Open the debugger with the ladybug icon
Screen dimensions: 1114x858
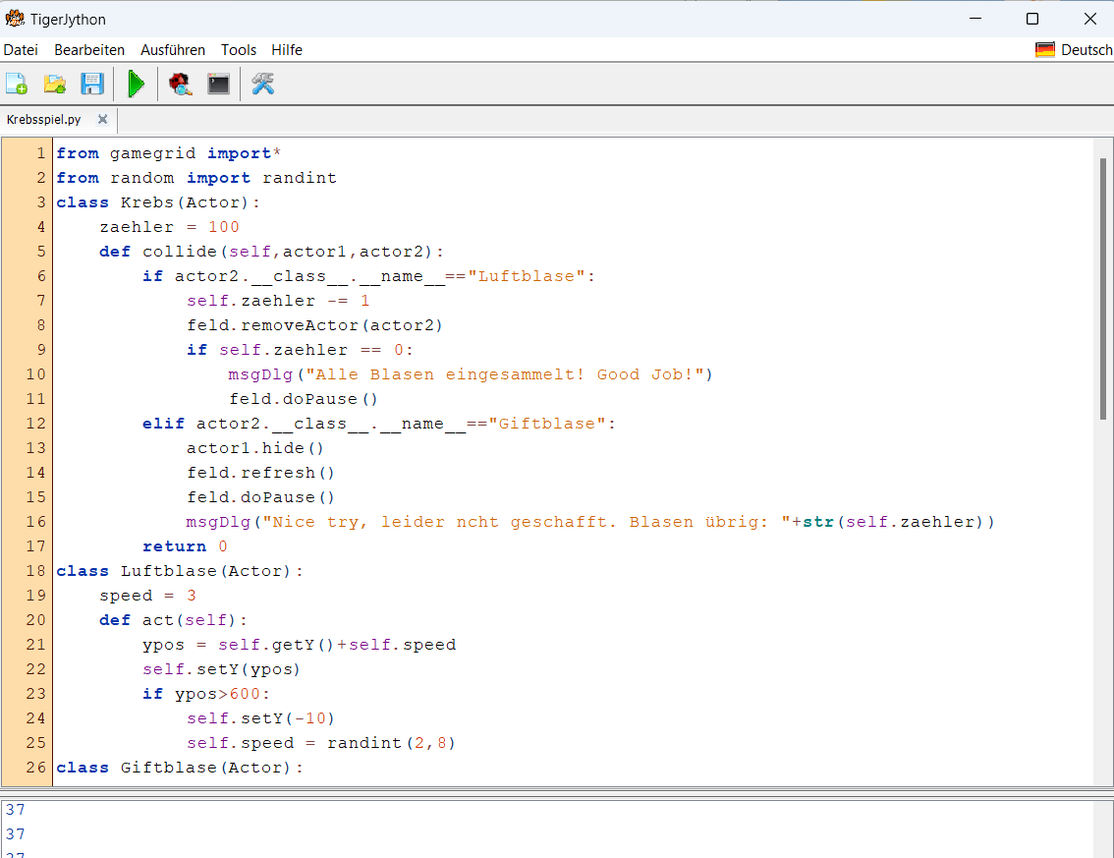click(x=180, y=84)
